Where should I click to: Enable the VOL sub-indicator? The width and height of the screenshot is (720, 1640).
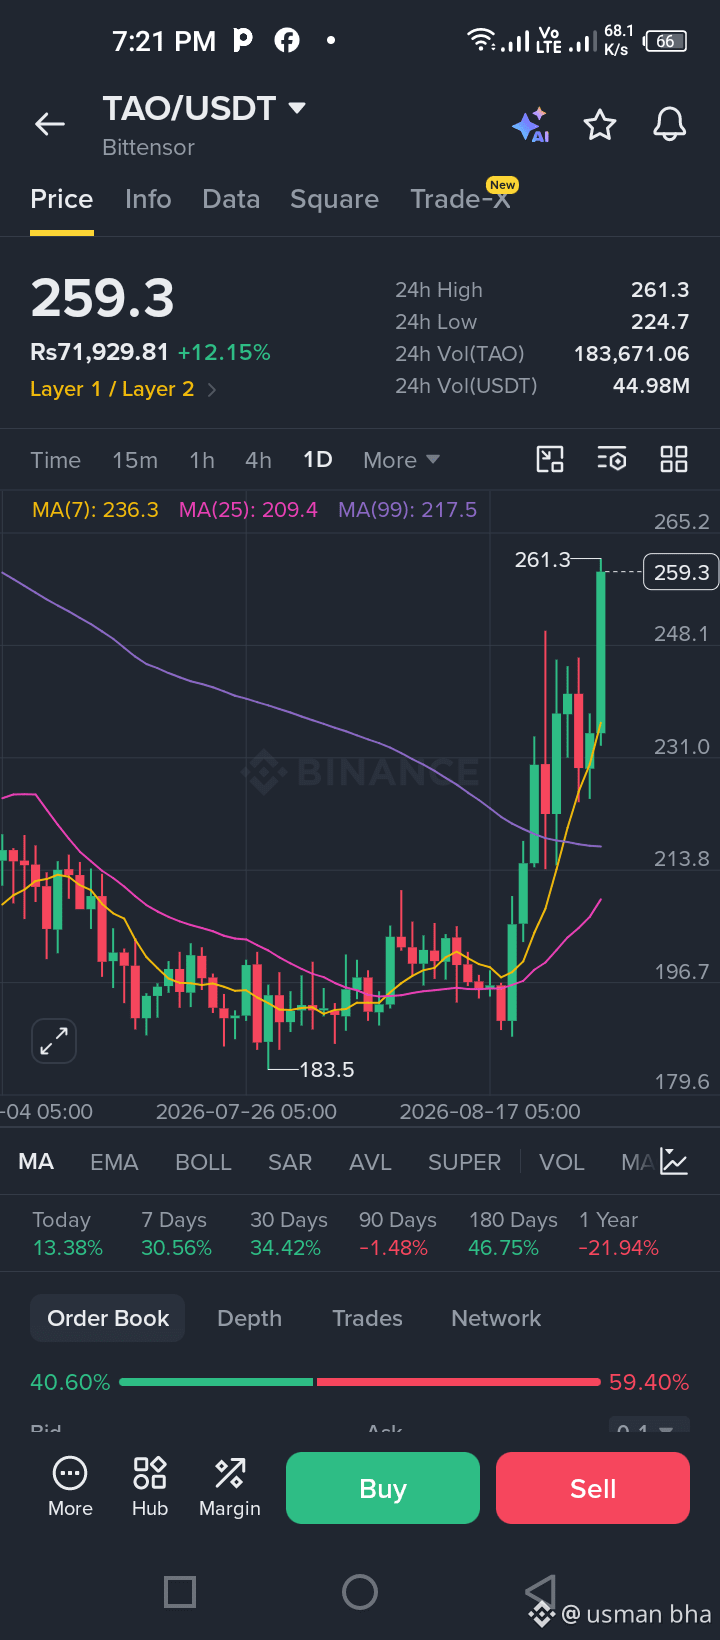561,1162
